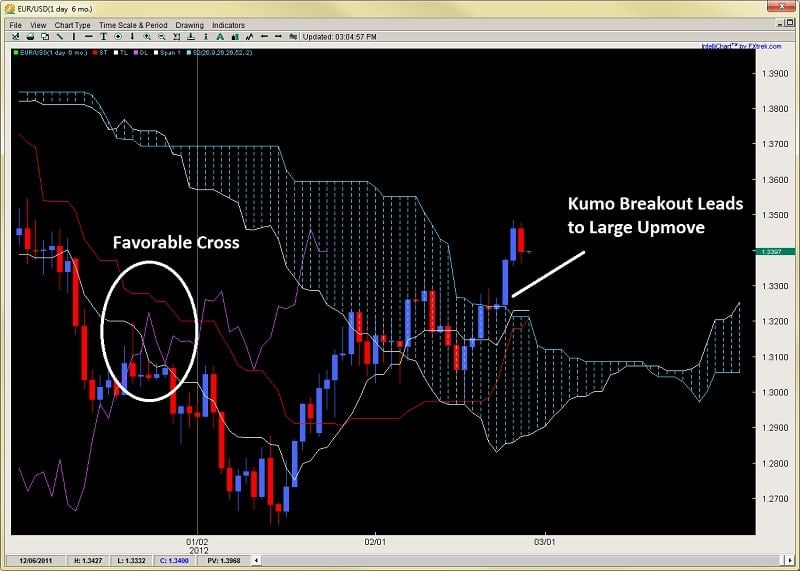800x571 pixels.
Task: Click the green letter A toolbar icon
Action: pyautogui.click(x=220, y=37)
